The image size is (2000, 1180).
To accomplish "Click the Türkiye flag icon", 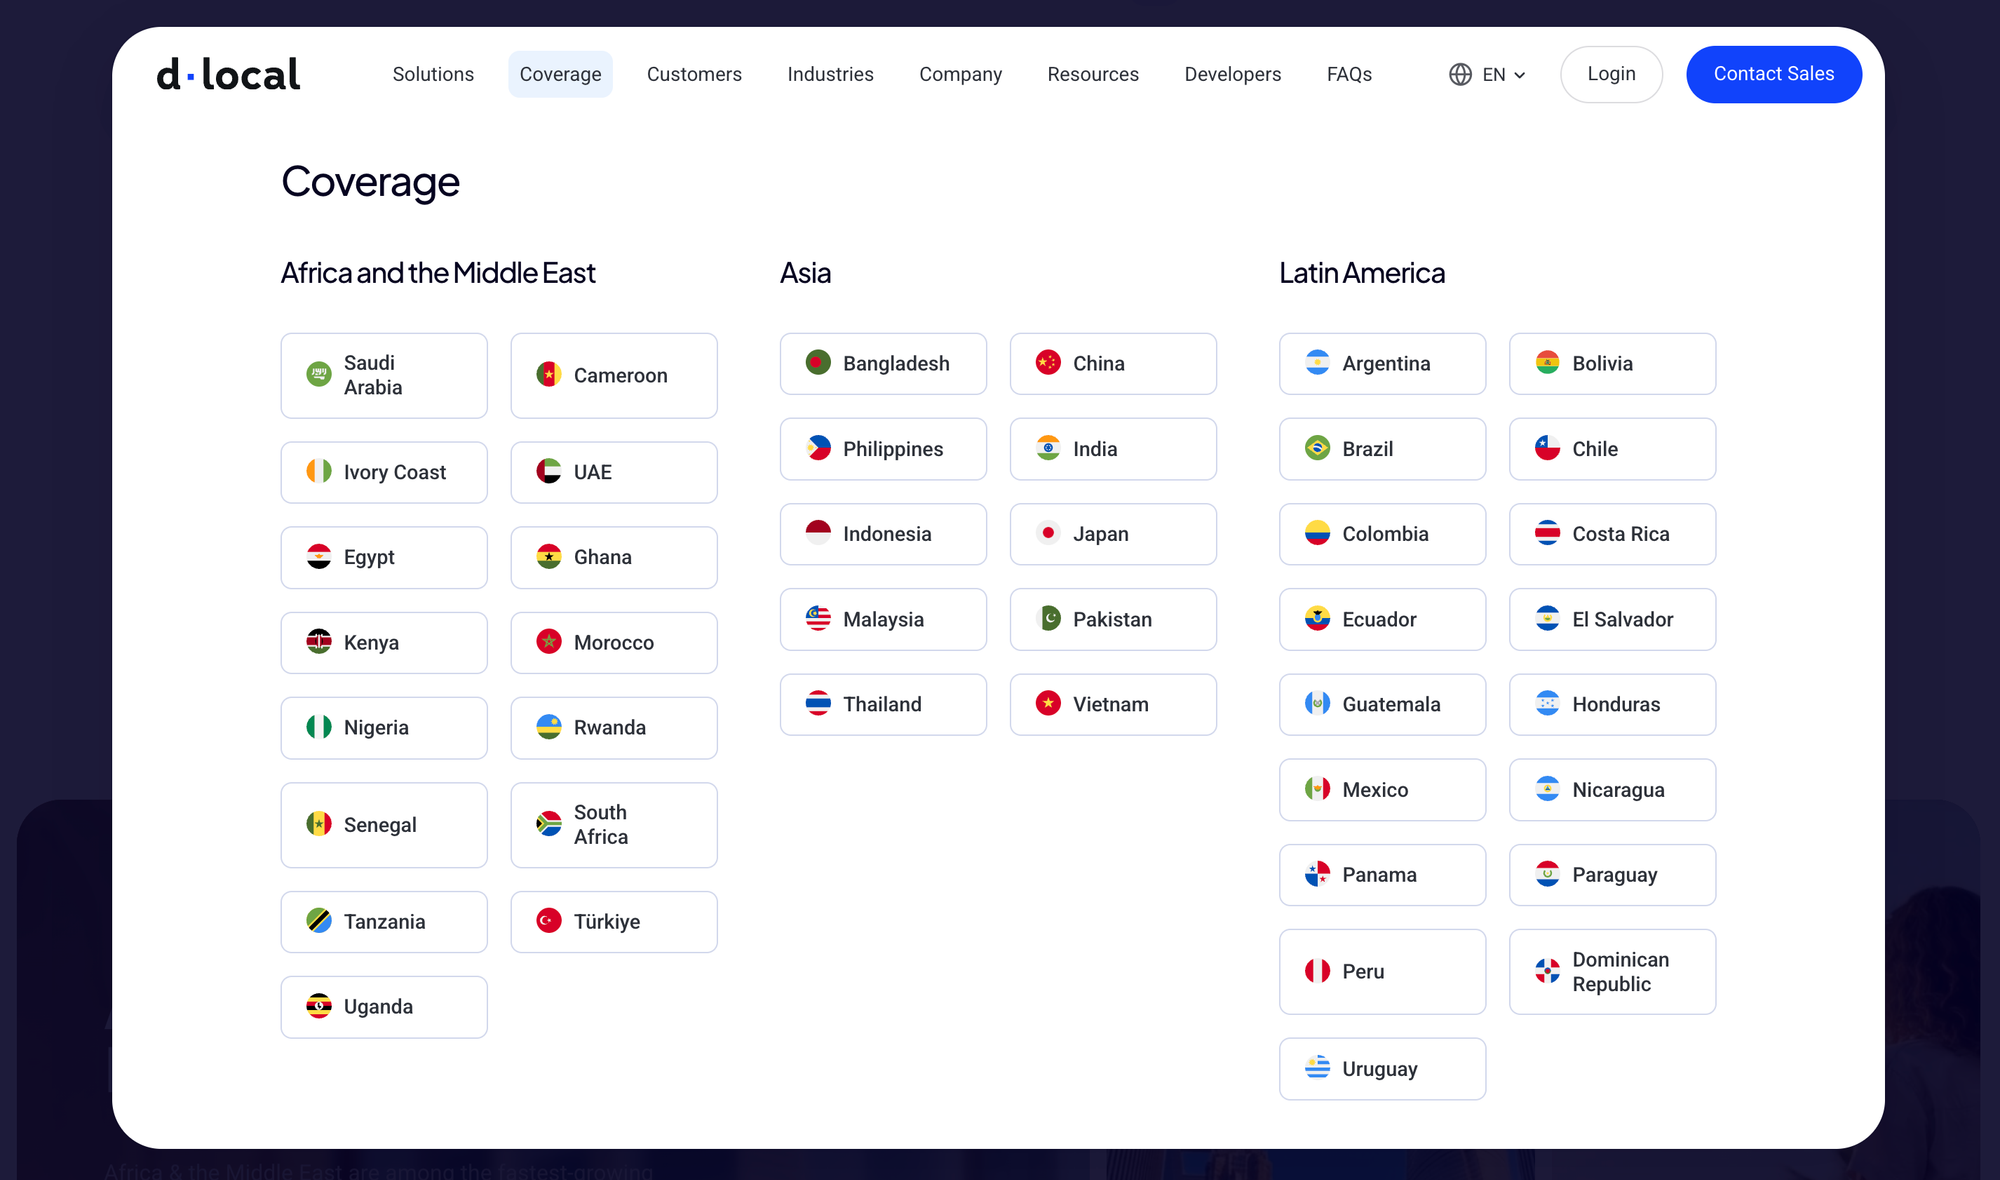I will tap(549, 921).
